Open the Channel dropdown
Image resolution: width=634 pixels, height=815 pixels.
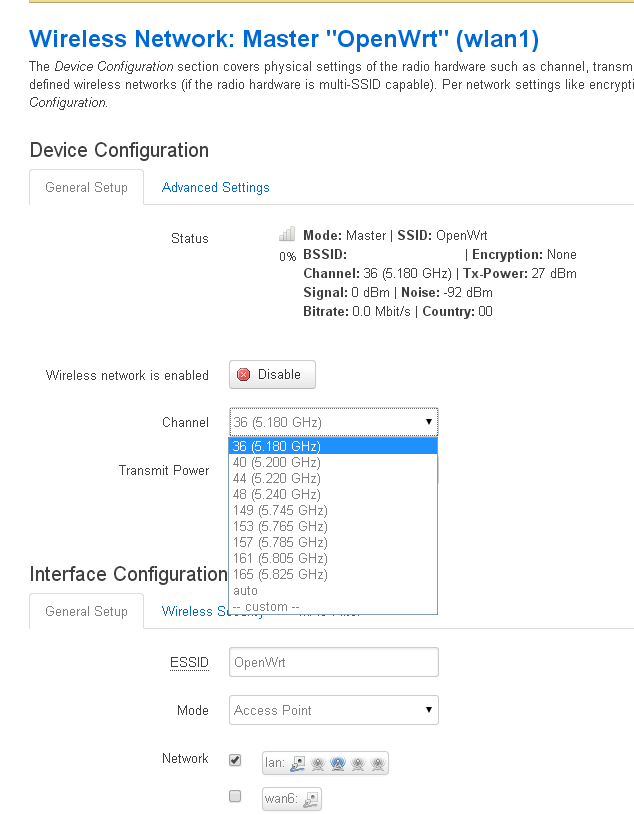tap(334, 422)
